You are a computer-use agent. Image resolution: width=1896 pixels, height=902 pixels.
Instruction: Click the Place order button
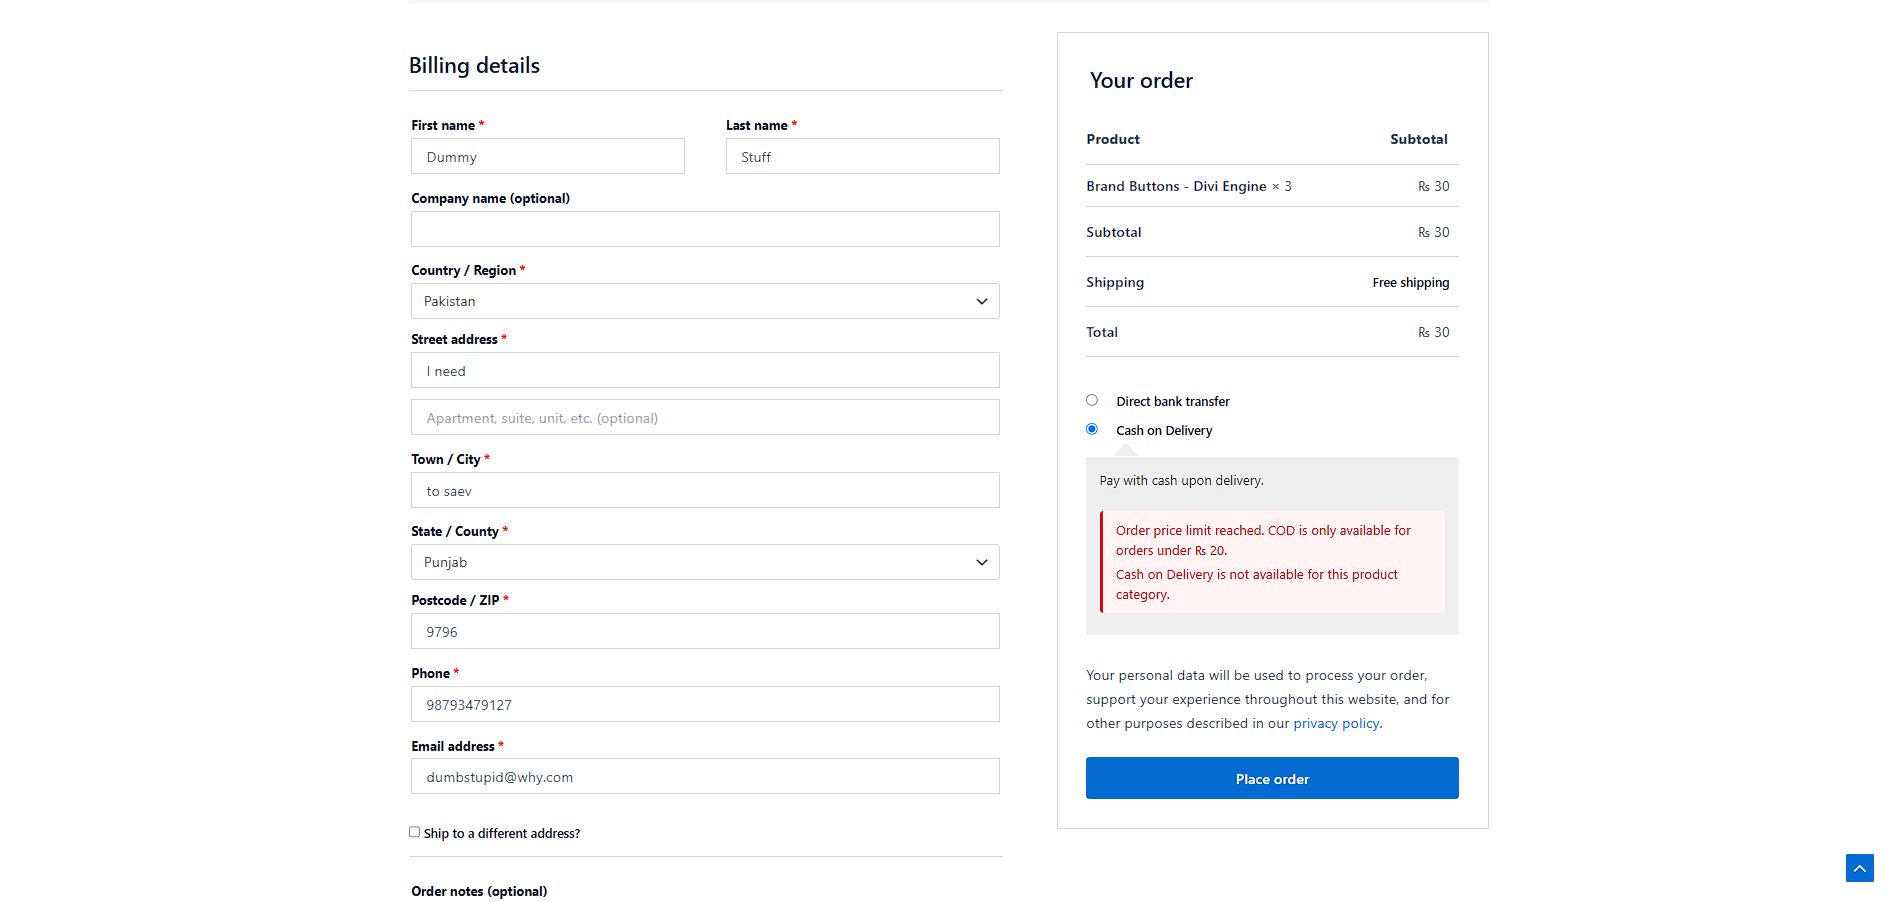(x=1272, y=778)
